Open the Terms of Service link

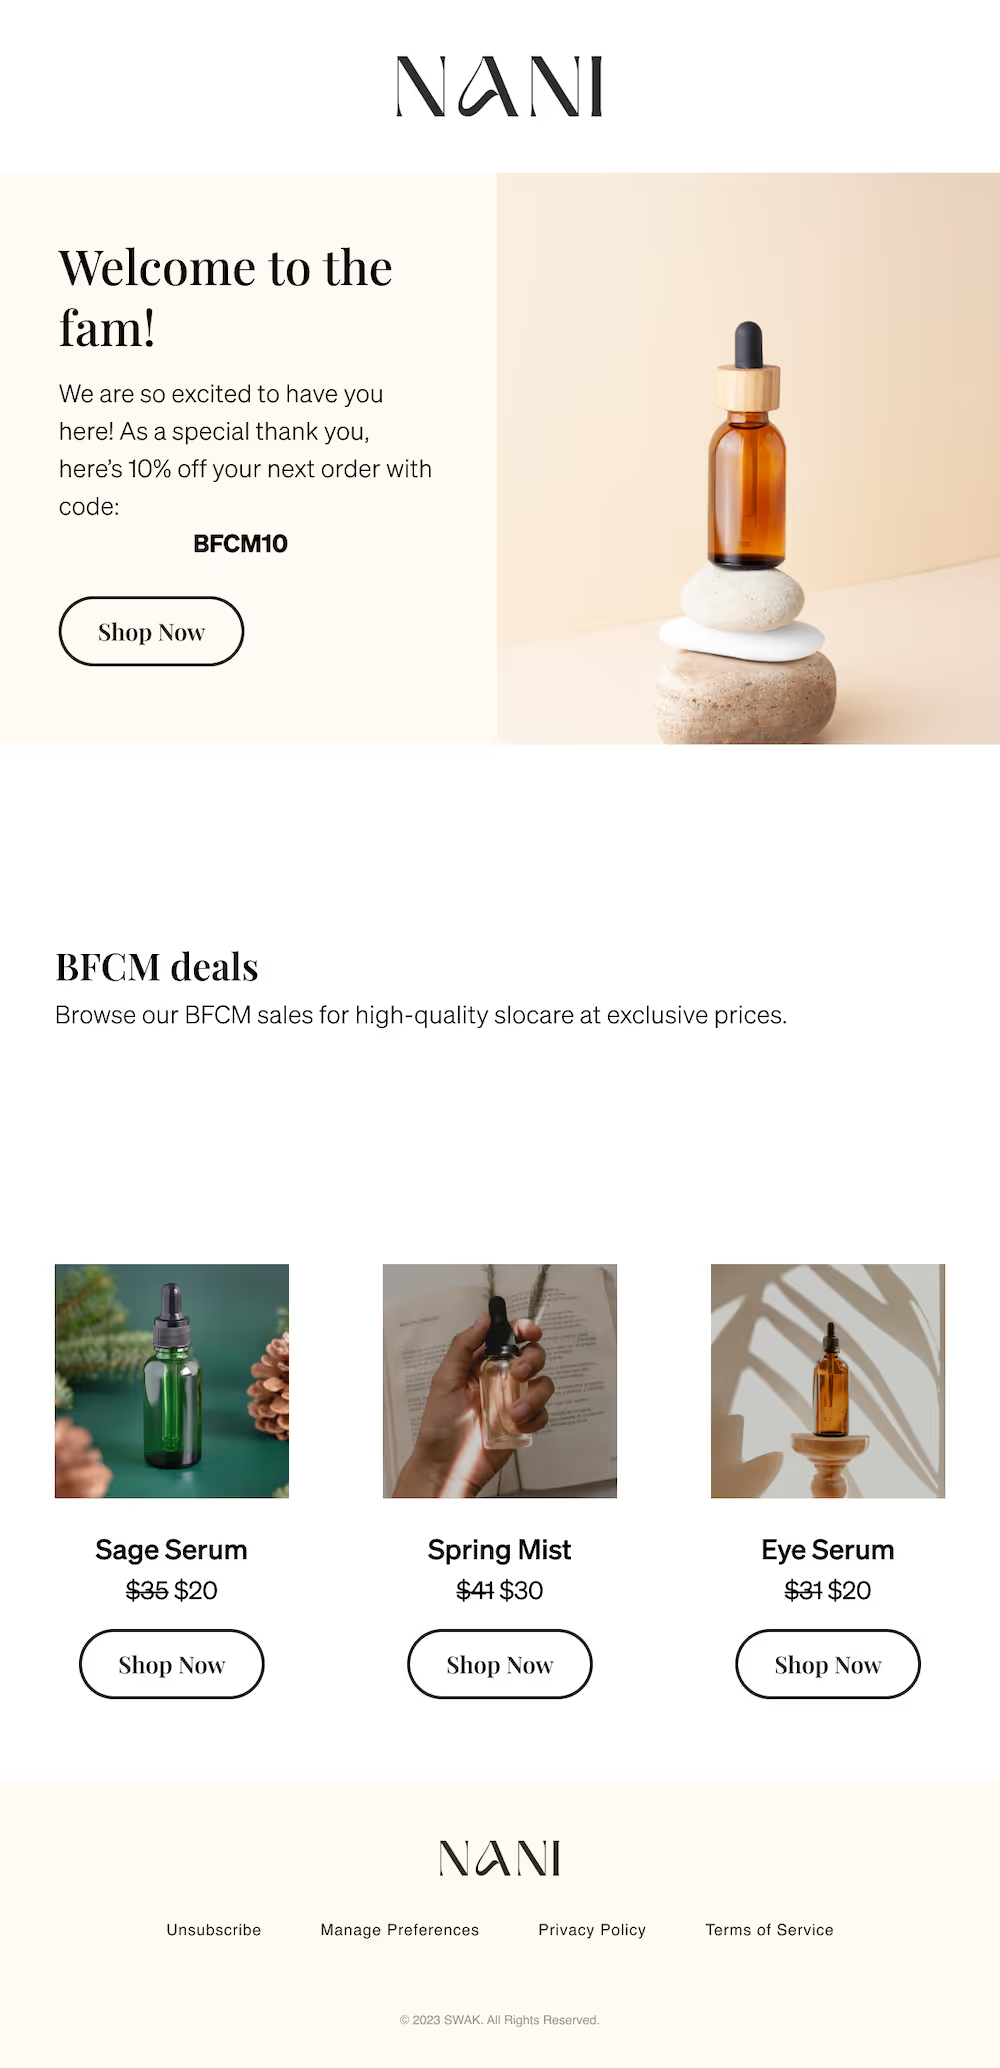tap(769, 1930)
